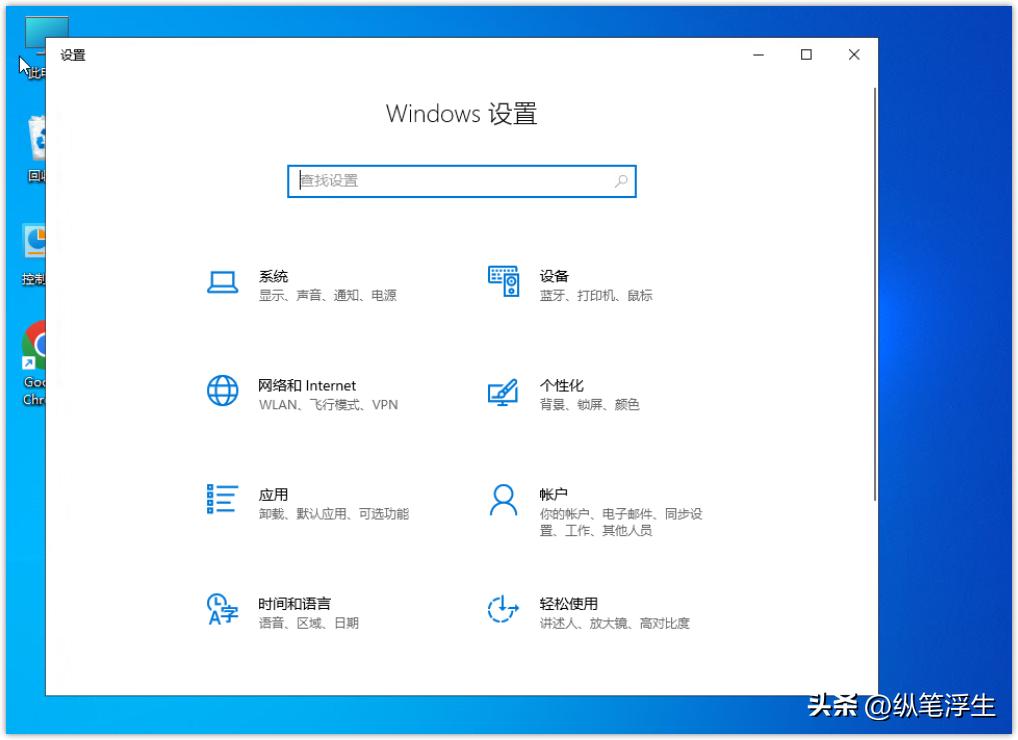Click '蓝牙、打印机、鼠标' text under 设备
The width and height of the screenshot is (1018, 740).
pyautogui.click(x=596, y=297)
